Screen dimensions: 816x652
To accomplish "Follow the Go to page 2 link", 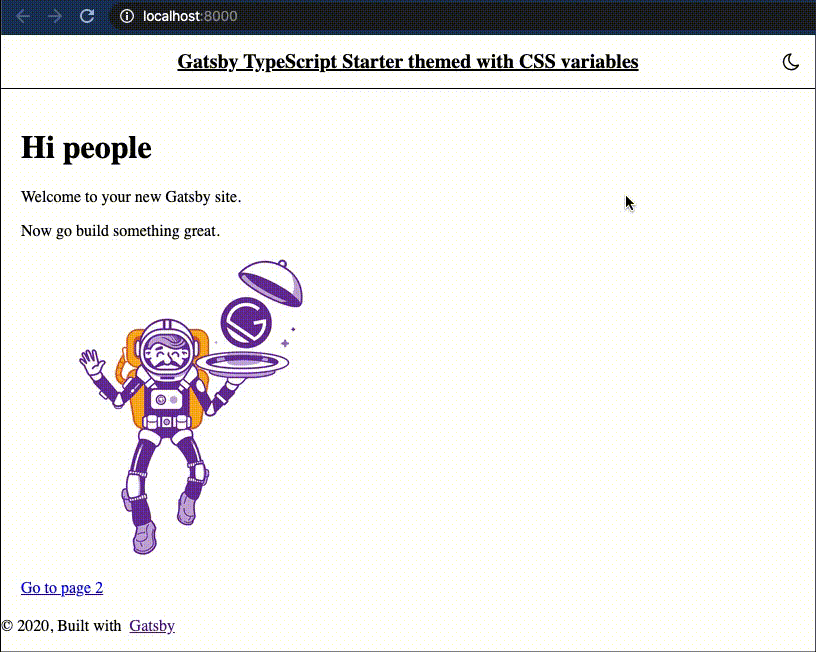I will click(62, 587).
